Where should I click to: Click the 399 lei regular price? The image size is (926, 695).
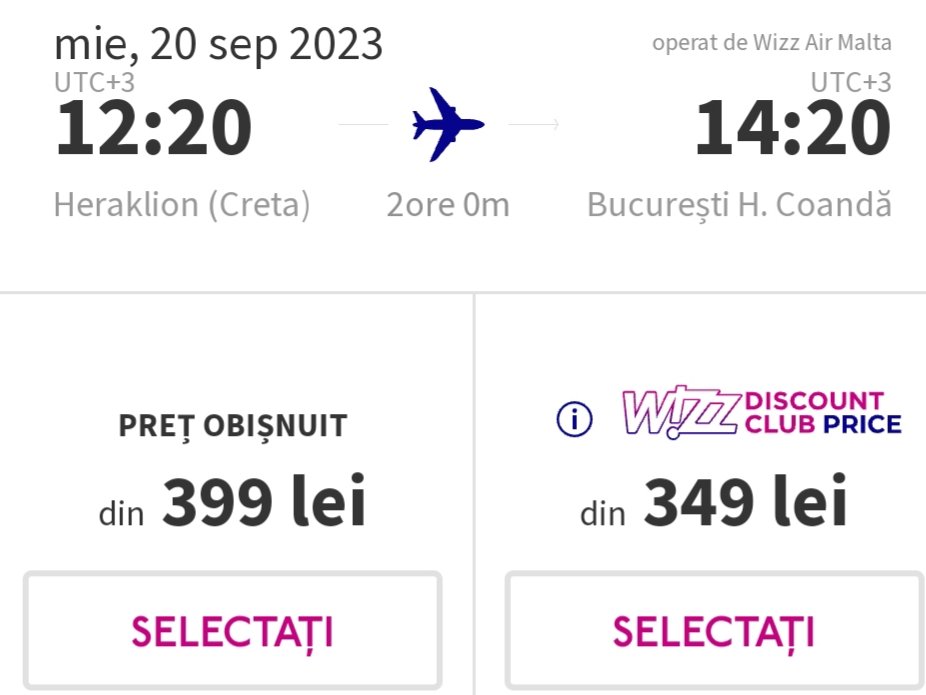pos(264,503)
